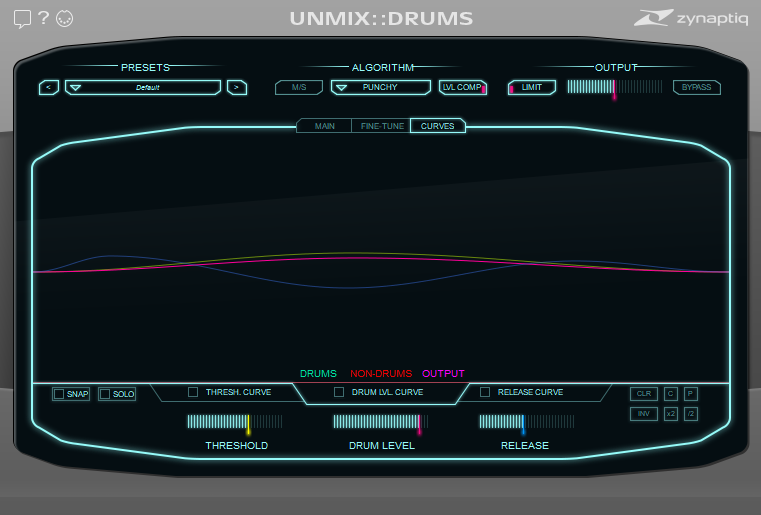This screenshot has height=515, width=761.
Task: Select the DRUM LVL. CURVE tab label
Action: (387, 392)
